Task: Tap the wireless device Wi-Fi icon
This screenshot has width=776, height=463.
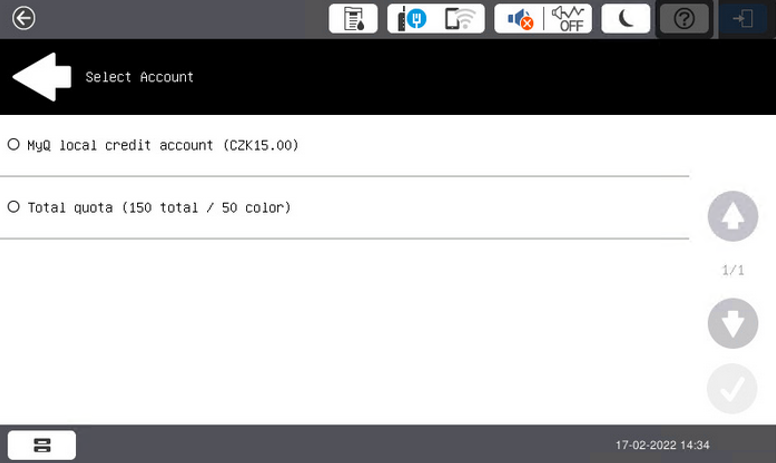Action: click(x=461, y=19)
